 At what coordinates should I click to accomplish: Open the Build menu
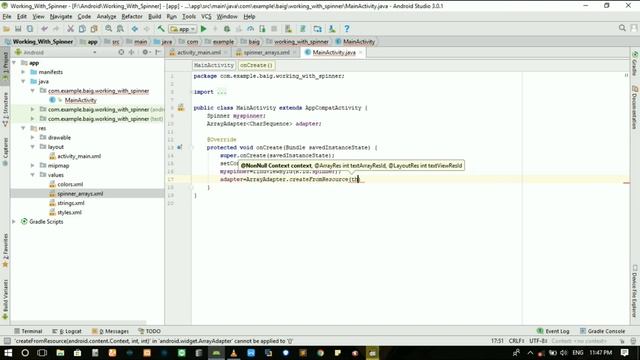coord(154,17)
